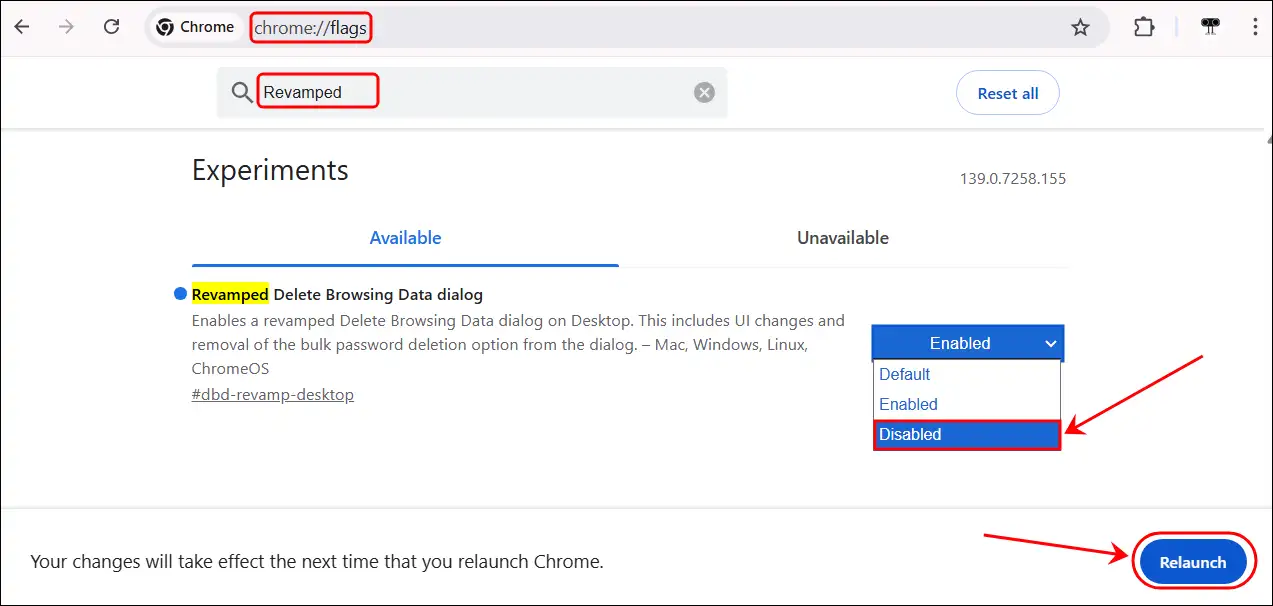Open the Extensions puzzle icon
Viewport: 1273px width, 606px height.
(x=1144, y=28)
